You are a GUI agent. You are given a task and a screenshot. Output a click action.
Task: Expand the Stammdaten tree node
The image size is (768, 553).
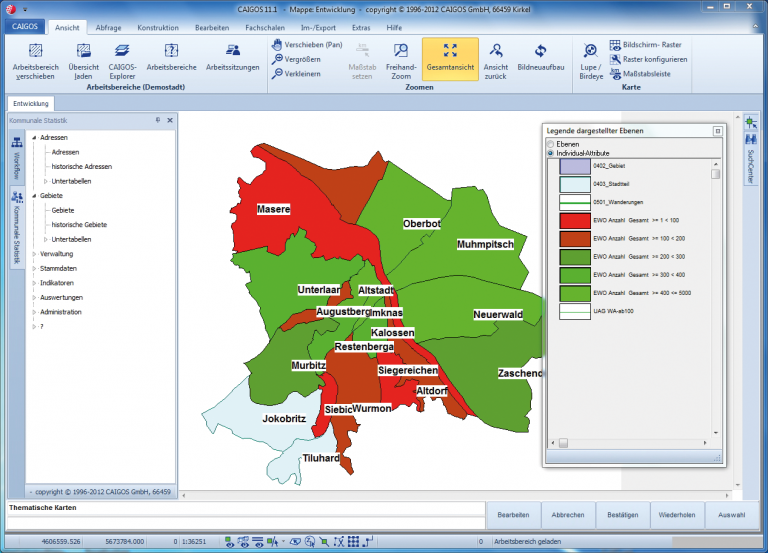click(34, 269)
